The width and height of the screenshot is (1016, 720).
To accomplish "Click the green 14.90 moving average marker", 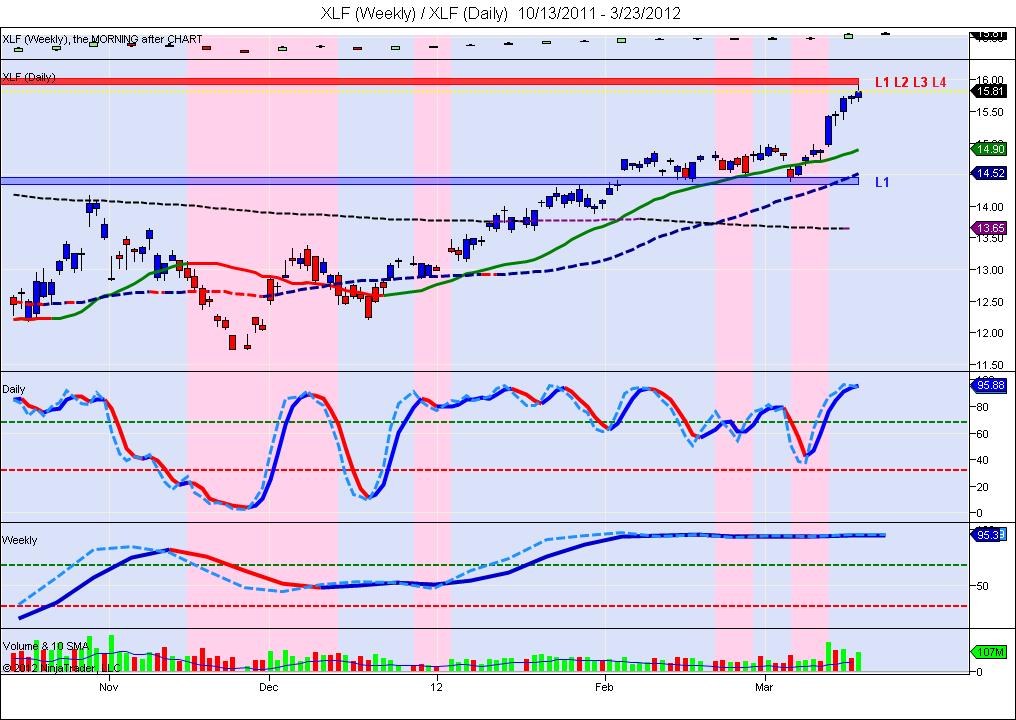I will tap(990, 149).
